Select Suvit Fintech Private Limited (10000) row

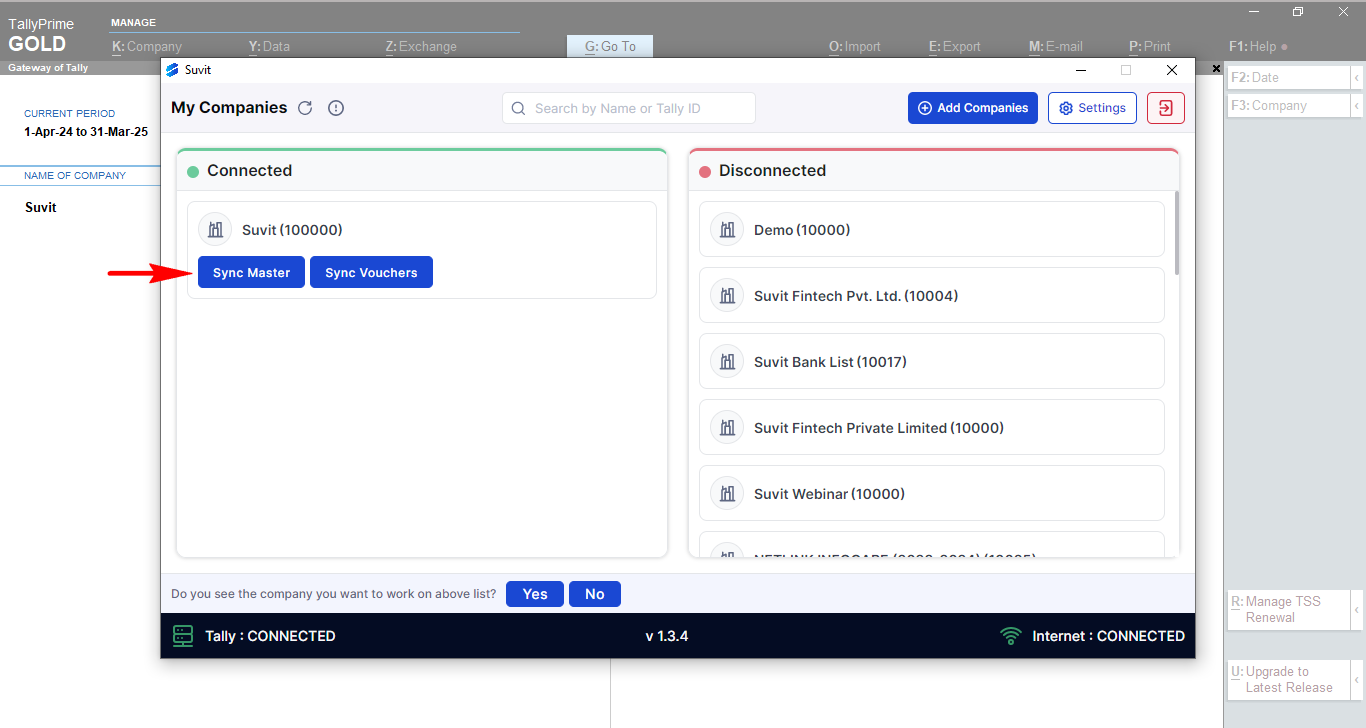[932, 428]
